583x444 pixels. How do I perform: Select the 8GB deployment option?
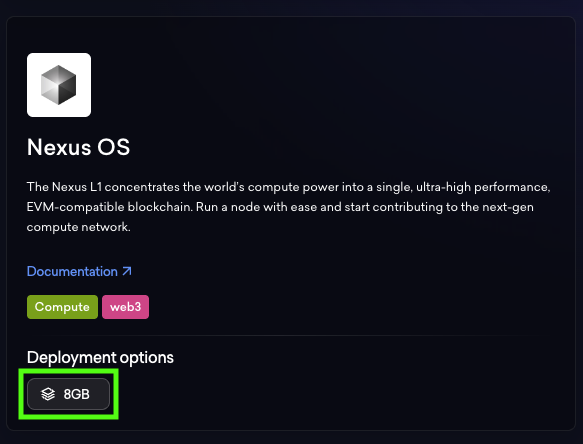[x=68, y=394]
